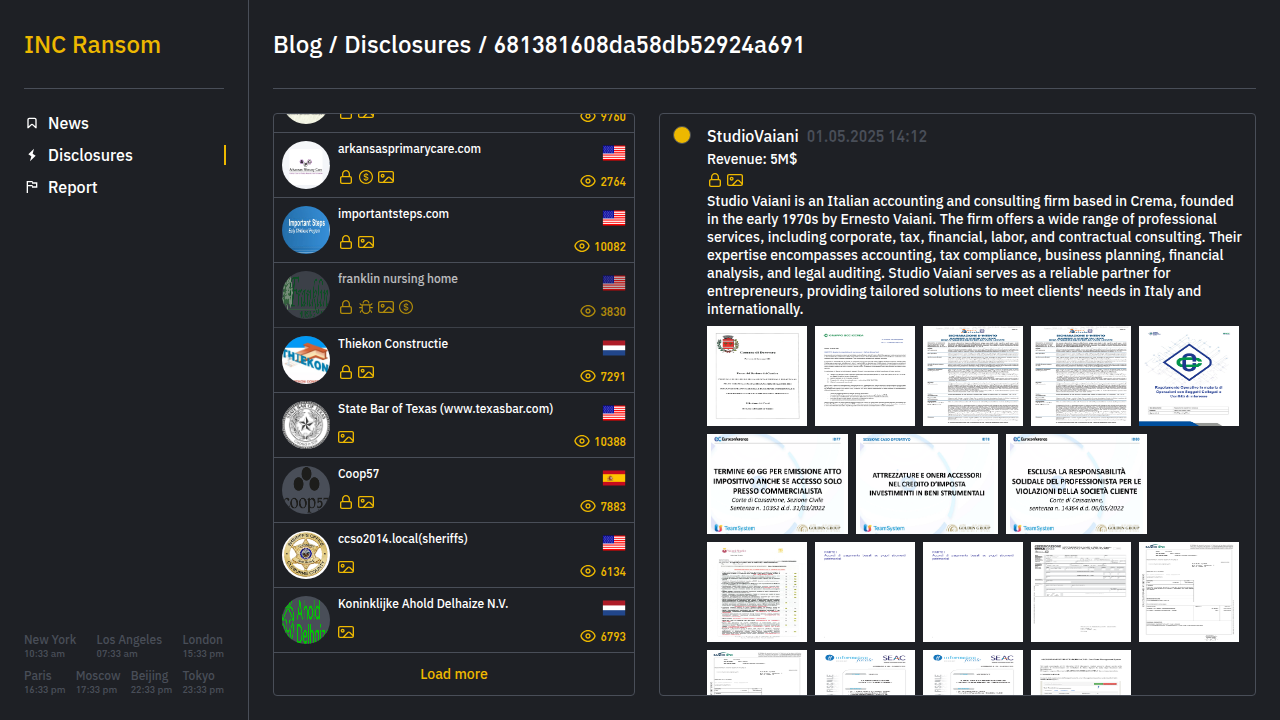Click image icon in Thiekon Constructie row

point(366,372)
